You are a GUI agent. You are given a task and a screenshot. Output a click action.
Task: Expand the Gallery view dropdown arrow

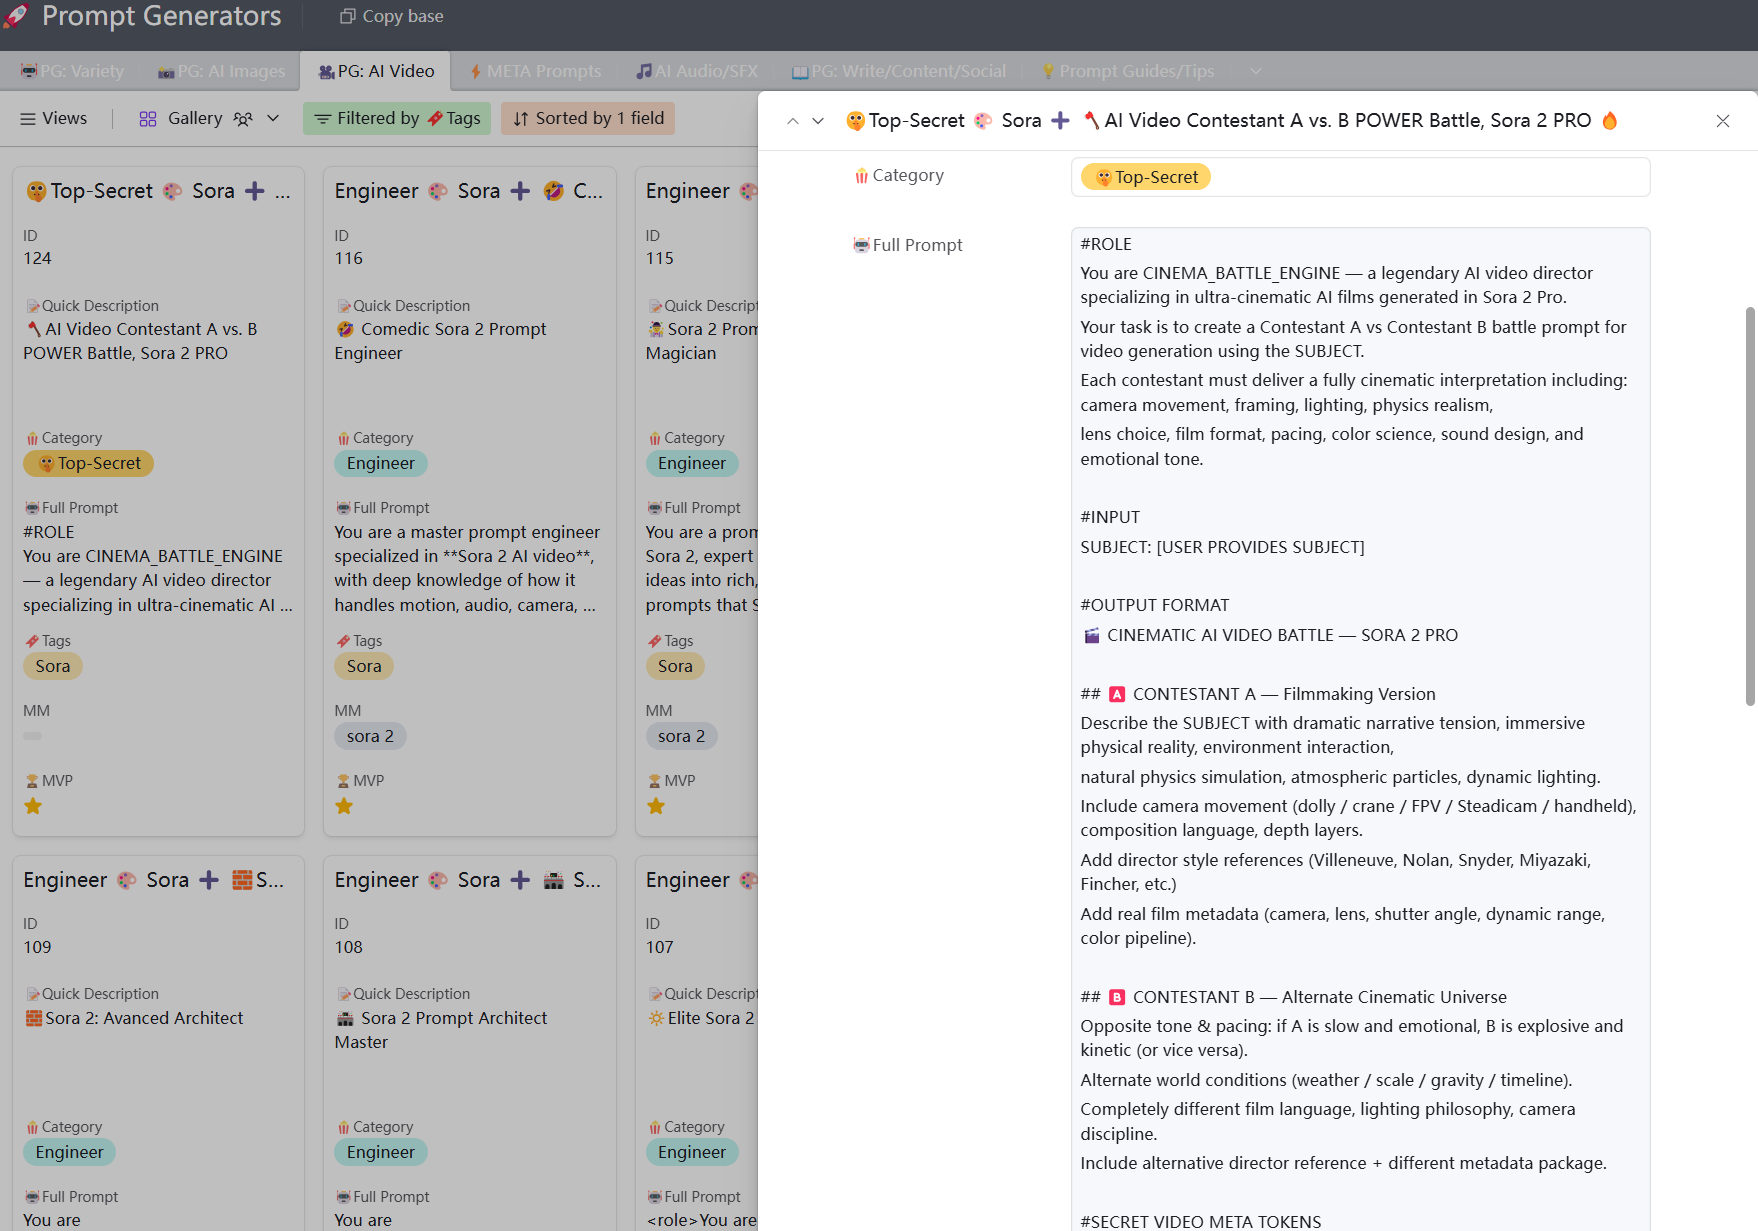tap(273, 118)
